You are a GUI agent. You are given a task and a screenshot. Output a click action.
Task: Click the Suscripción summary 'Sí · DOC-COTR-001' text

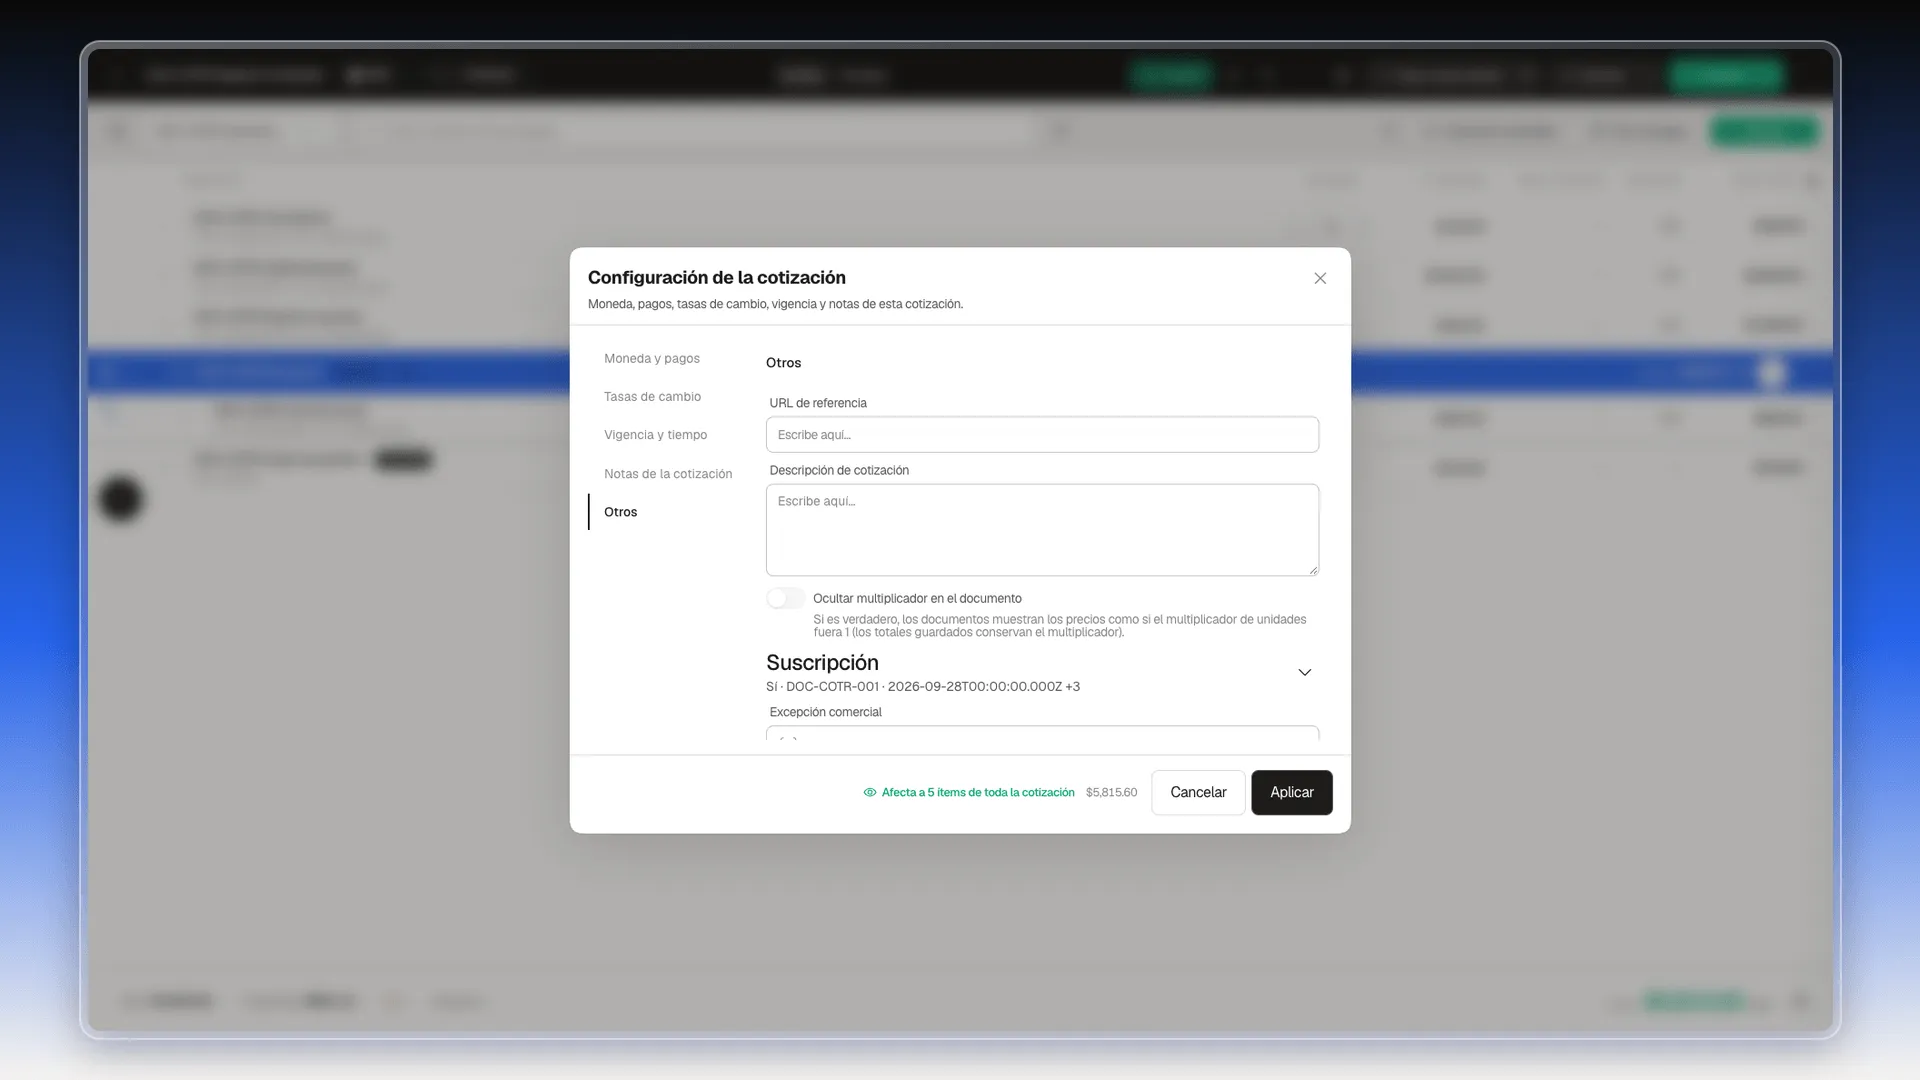(922, 687)
